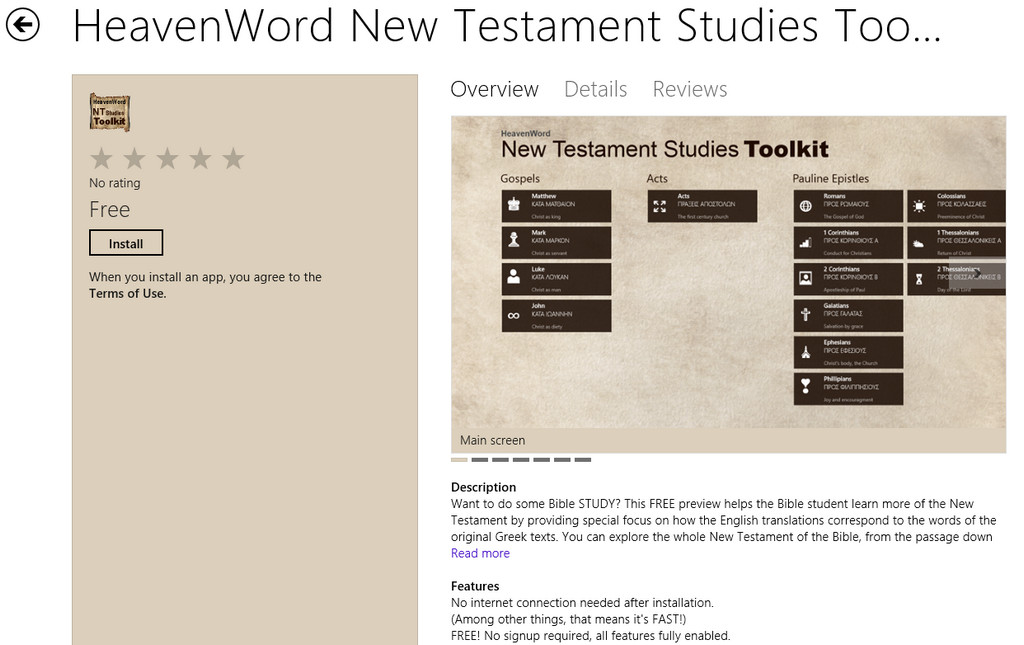Screen dimensions: 1024x645
Task: Select the Overview tab
Action: click(494, 89)
